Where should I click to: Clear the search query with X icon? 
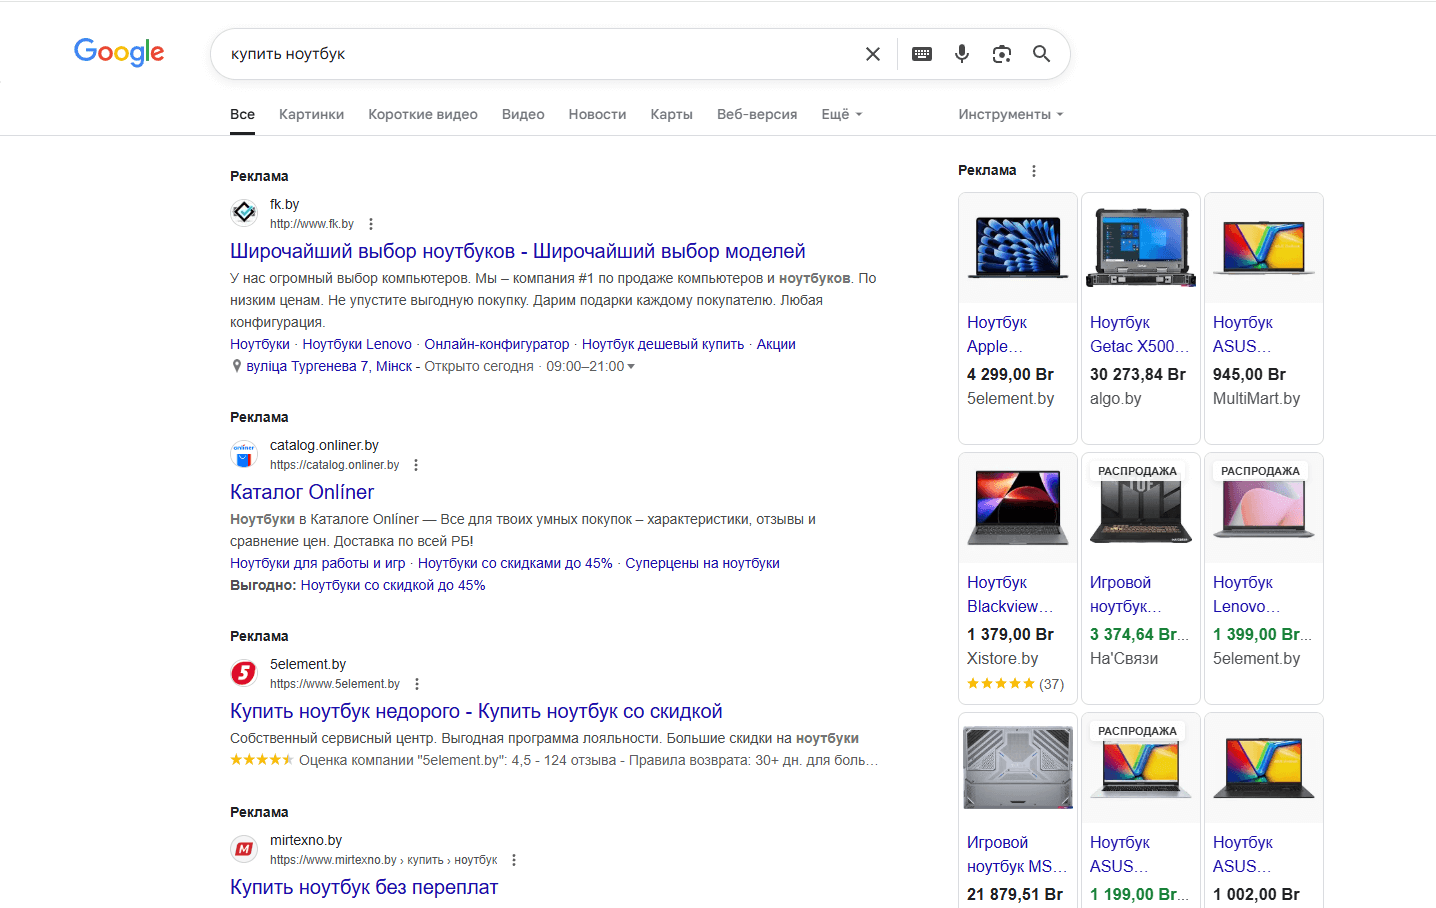(x=873, y=54)
